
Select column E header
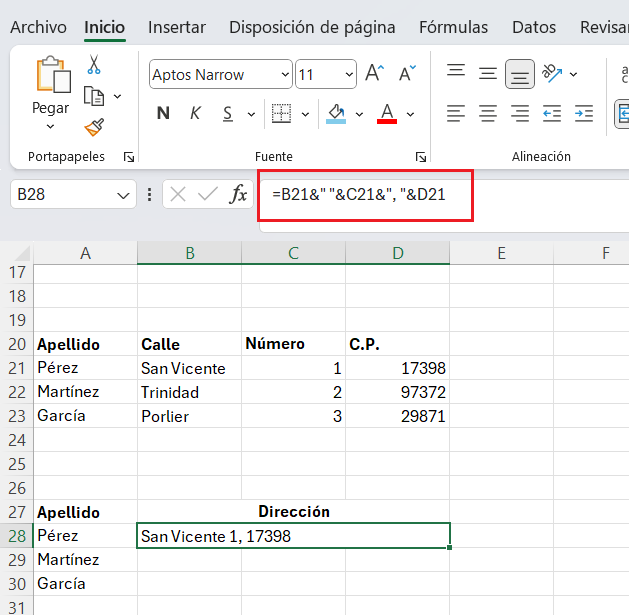click(x=501, y=253)
